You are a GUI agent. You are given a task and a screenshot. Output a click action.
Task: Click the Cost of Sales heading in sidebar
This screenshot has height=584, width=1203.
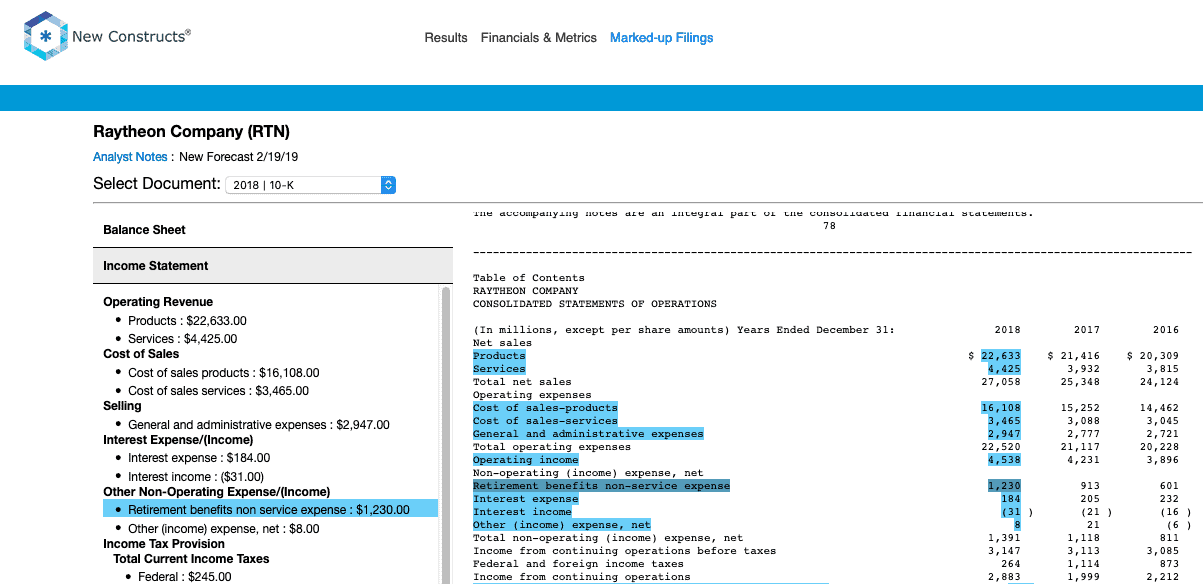coord(141,354)
